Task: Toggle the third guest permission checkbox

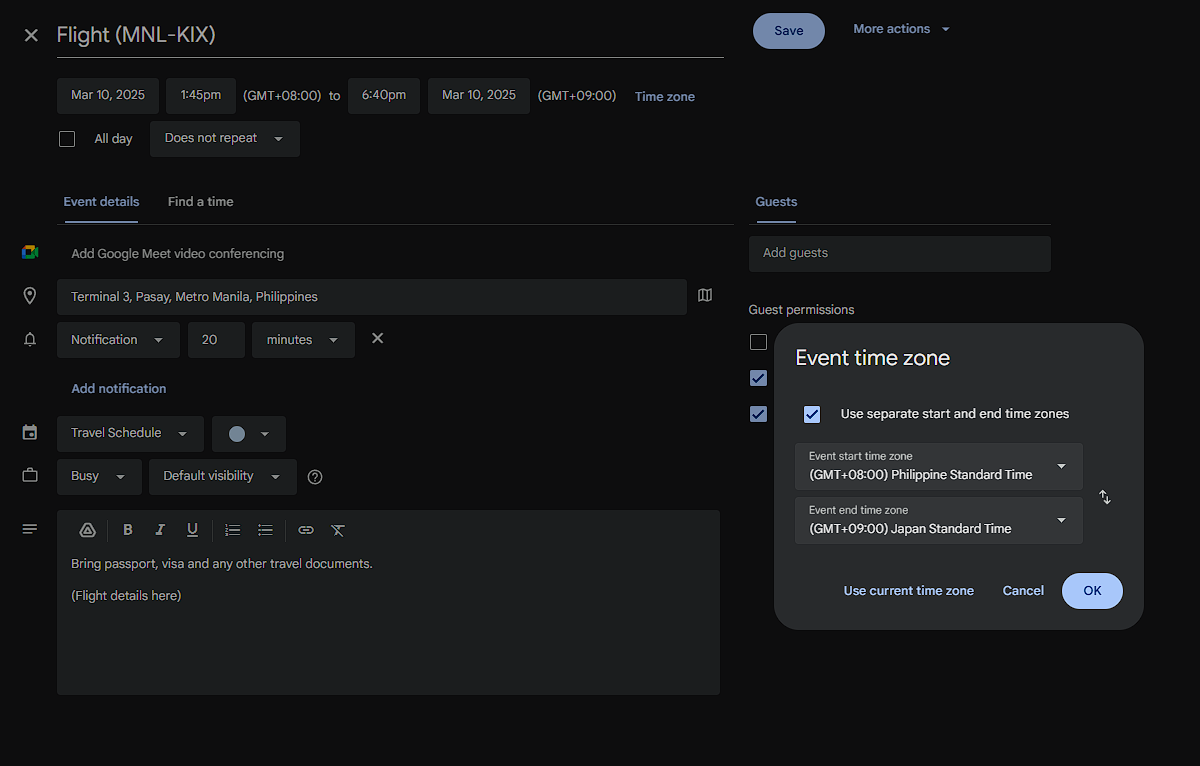Action: pos(758,414)
